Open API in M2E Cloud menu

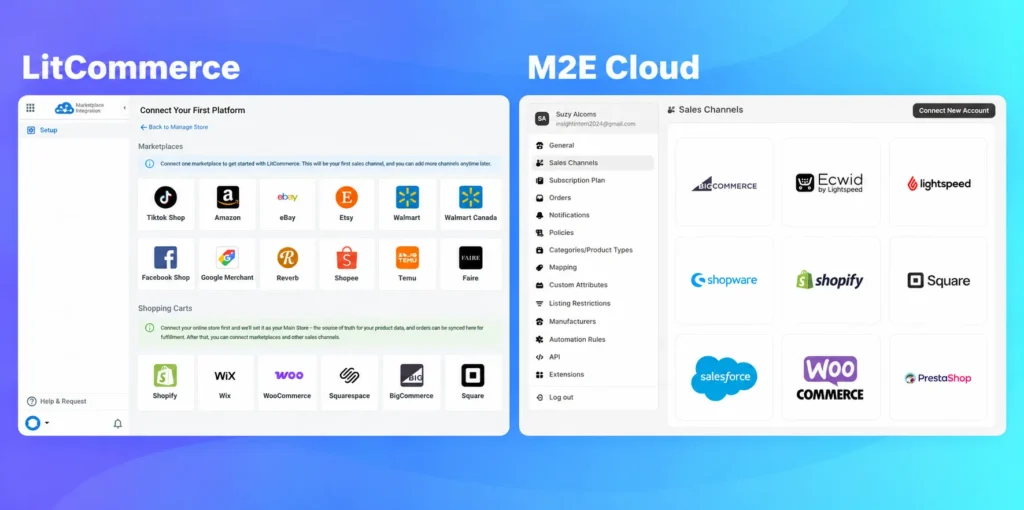(x=593, y=357)
